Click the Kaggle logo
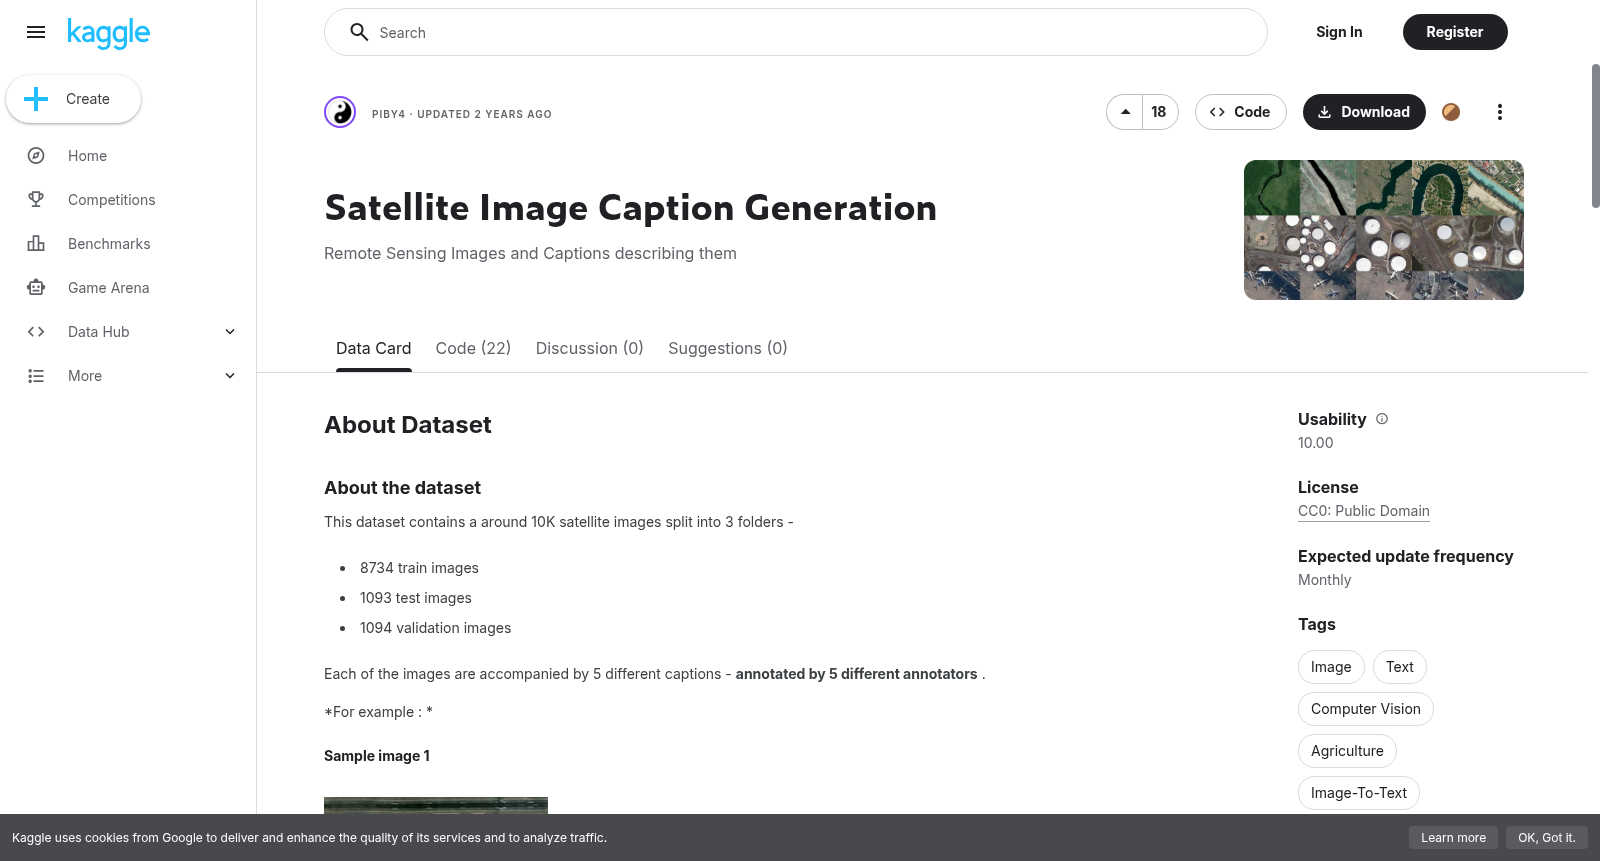This screenshot has width=1600, height=861. [x=108, y=33]
